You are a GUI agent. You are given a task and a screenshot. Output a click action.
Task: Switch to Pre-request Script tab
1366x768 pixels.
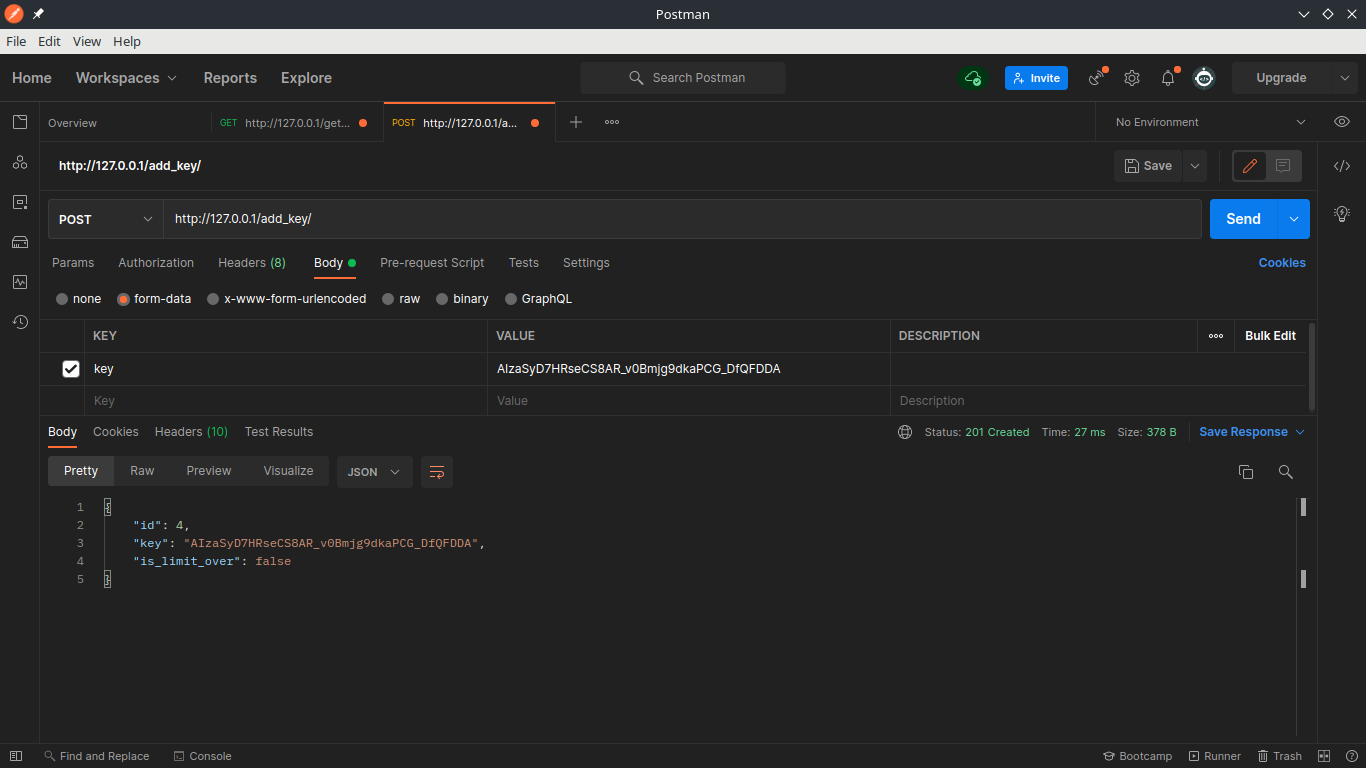(x=432, y=263)
